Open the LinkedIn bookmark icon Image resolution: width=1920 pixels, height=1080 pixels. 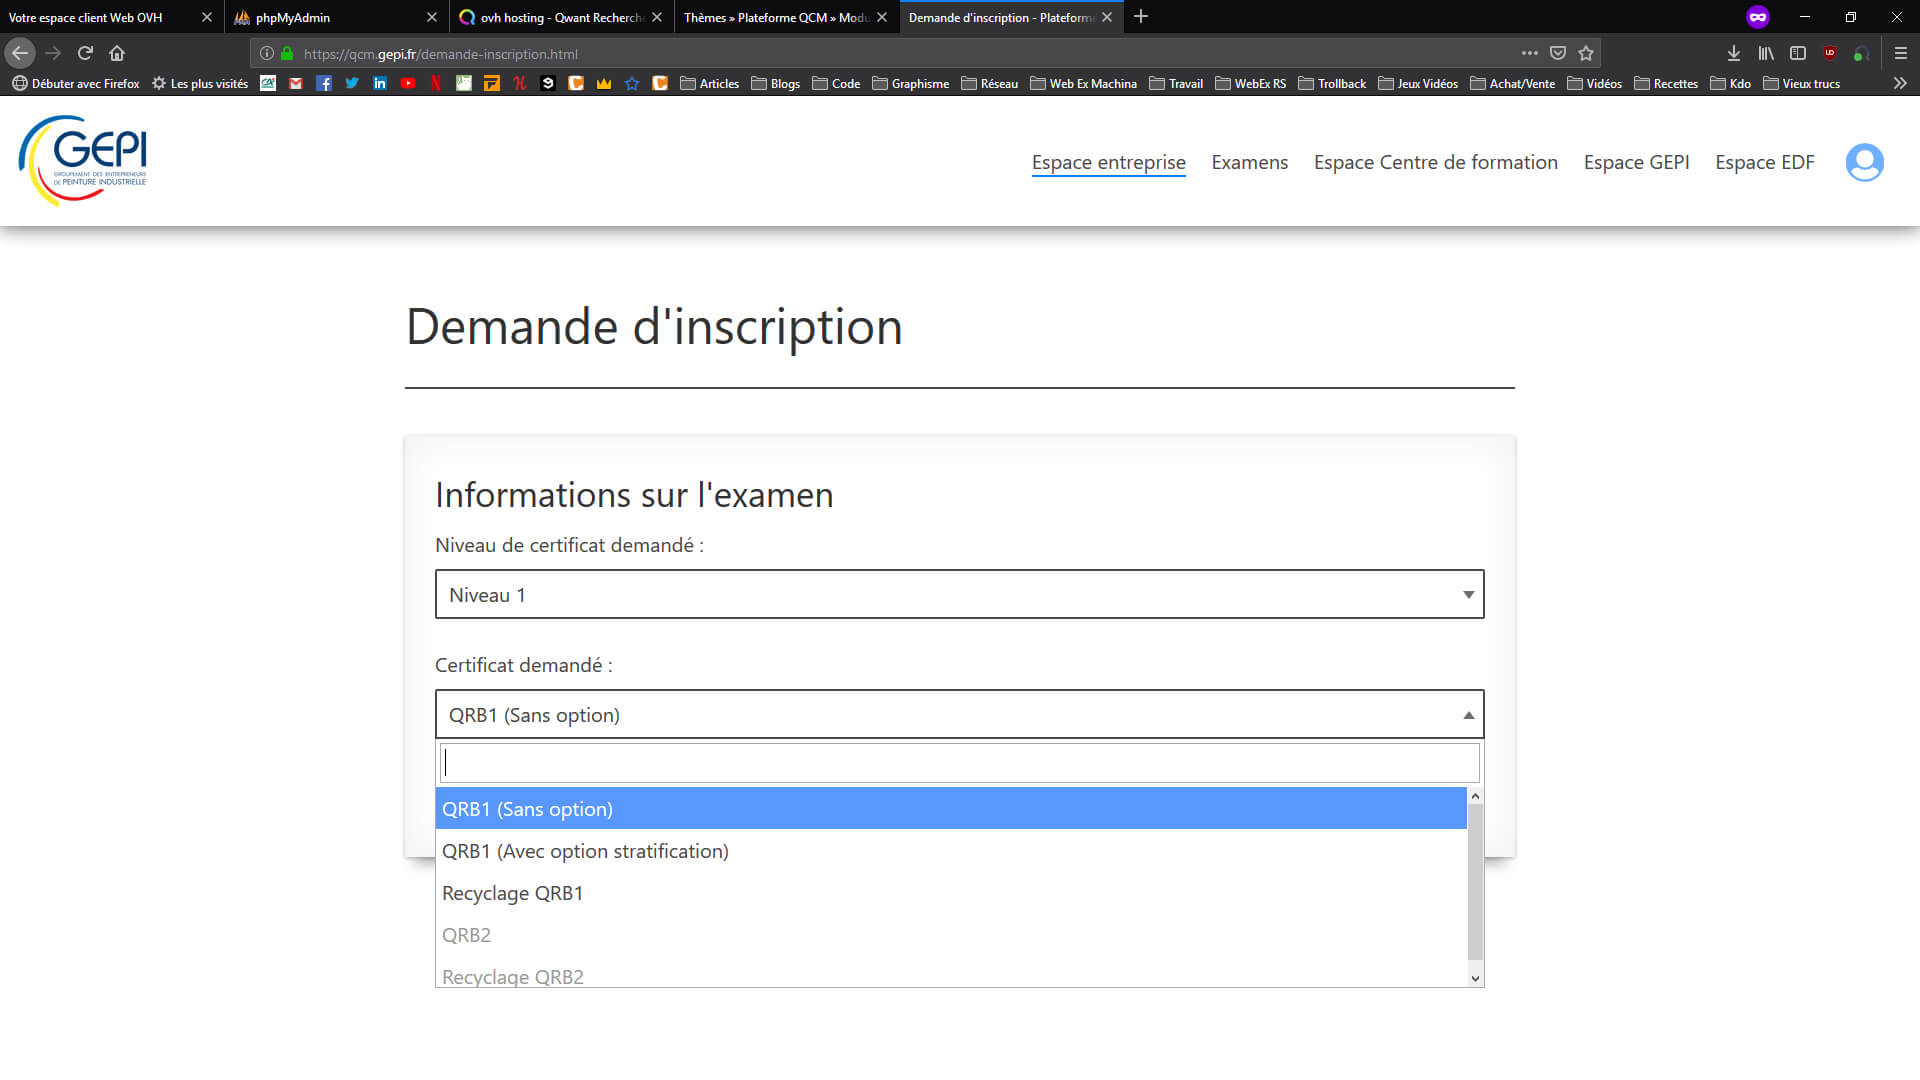380,84
